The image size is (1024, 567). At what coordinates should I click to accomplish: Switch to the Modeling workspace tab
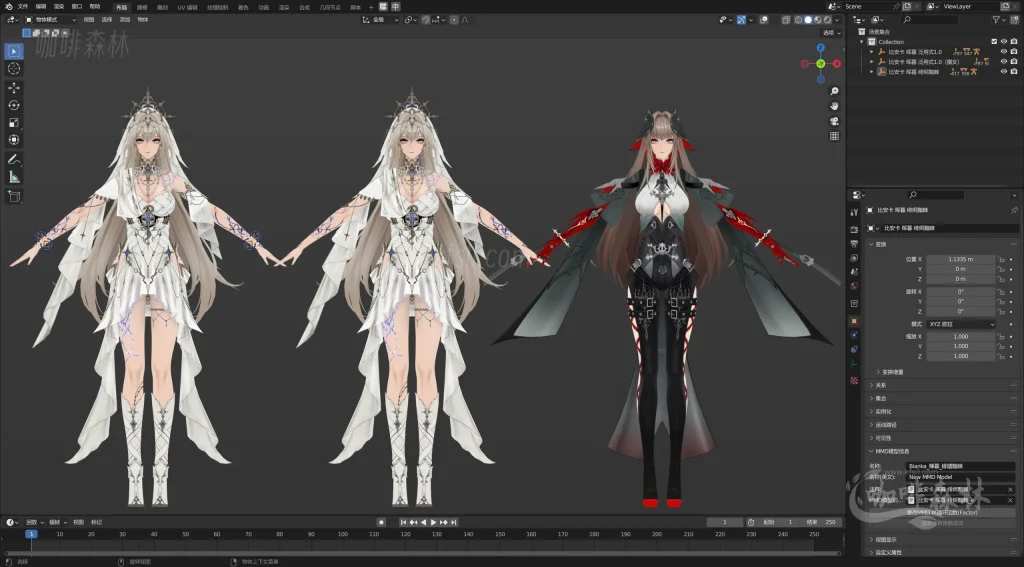point(142,7)
